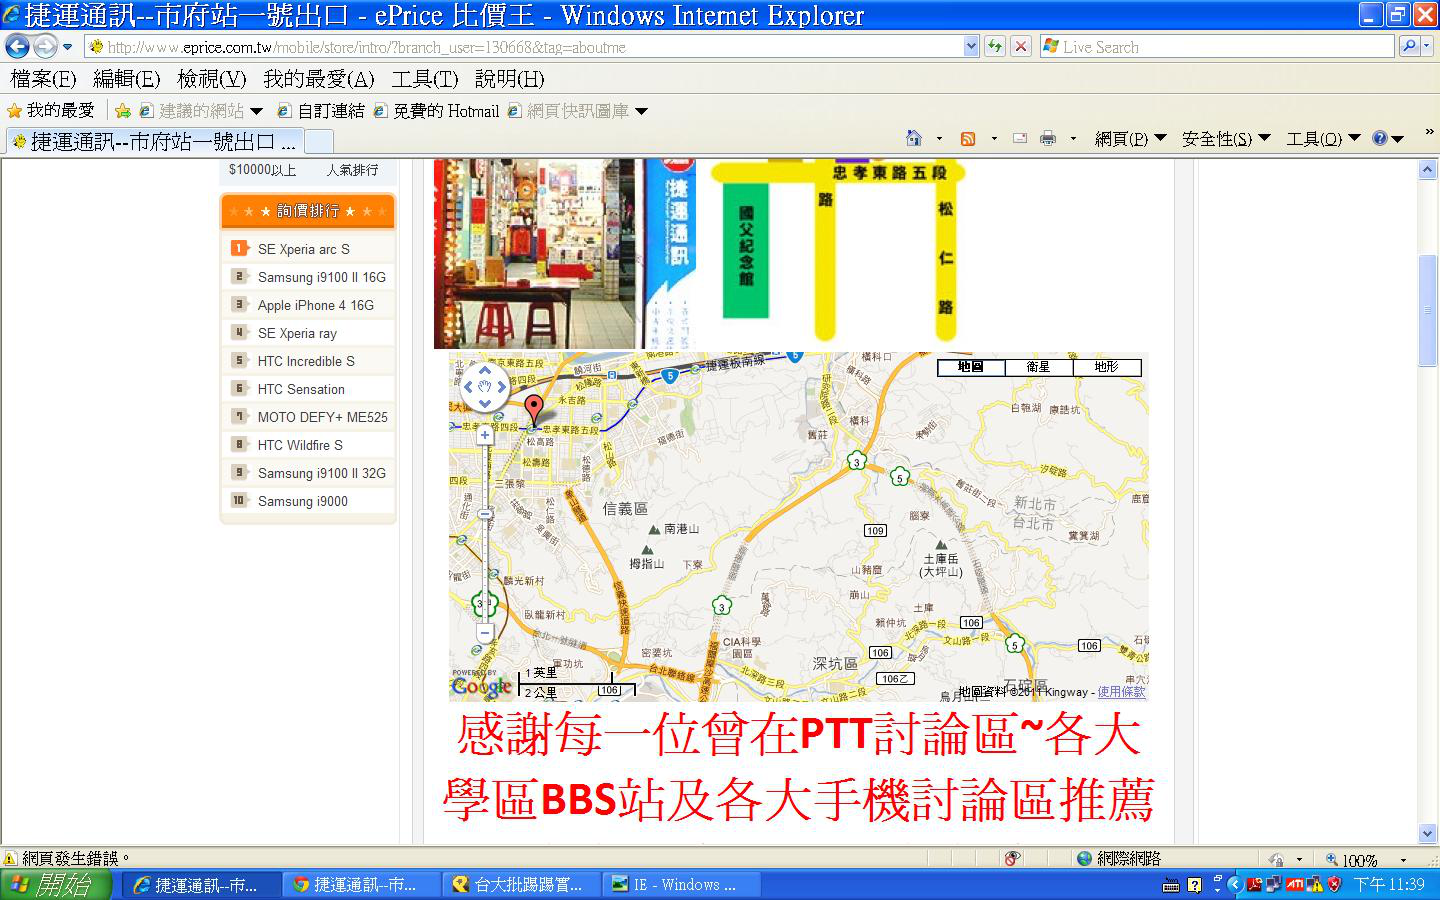Viewport: 1440px width, 900px height.
Task: Click the map zoom in plus button
Action: (x=485, y=435)
